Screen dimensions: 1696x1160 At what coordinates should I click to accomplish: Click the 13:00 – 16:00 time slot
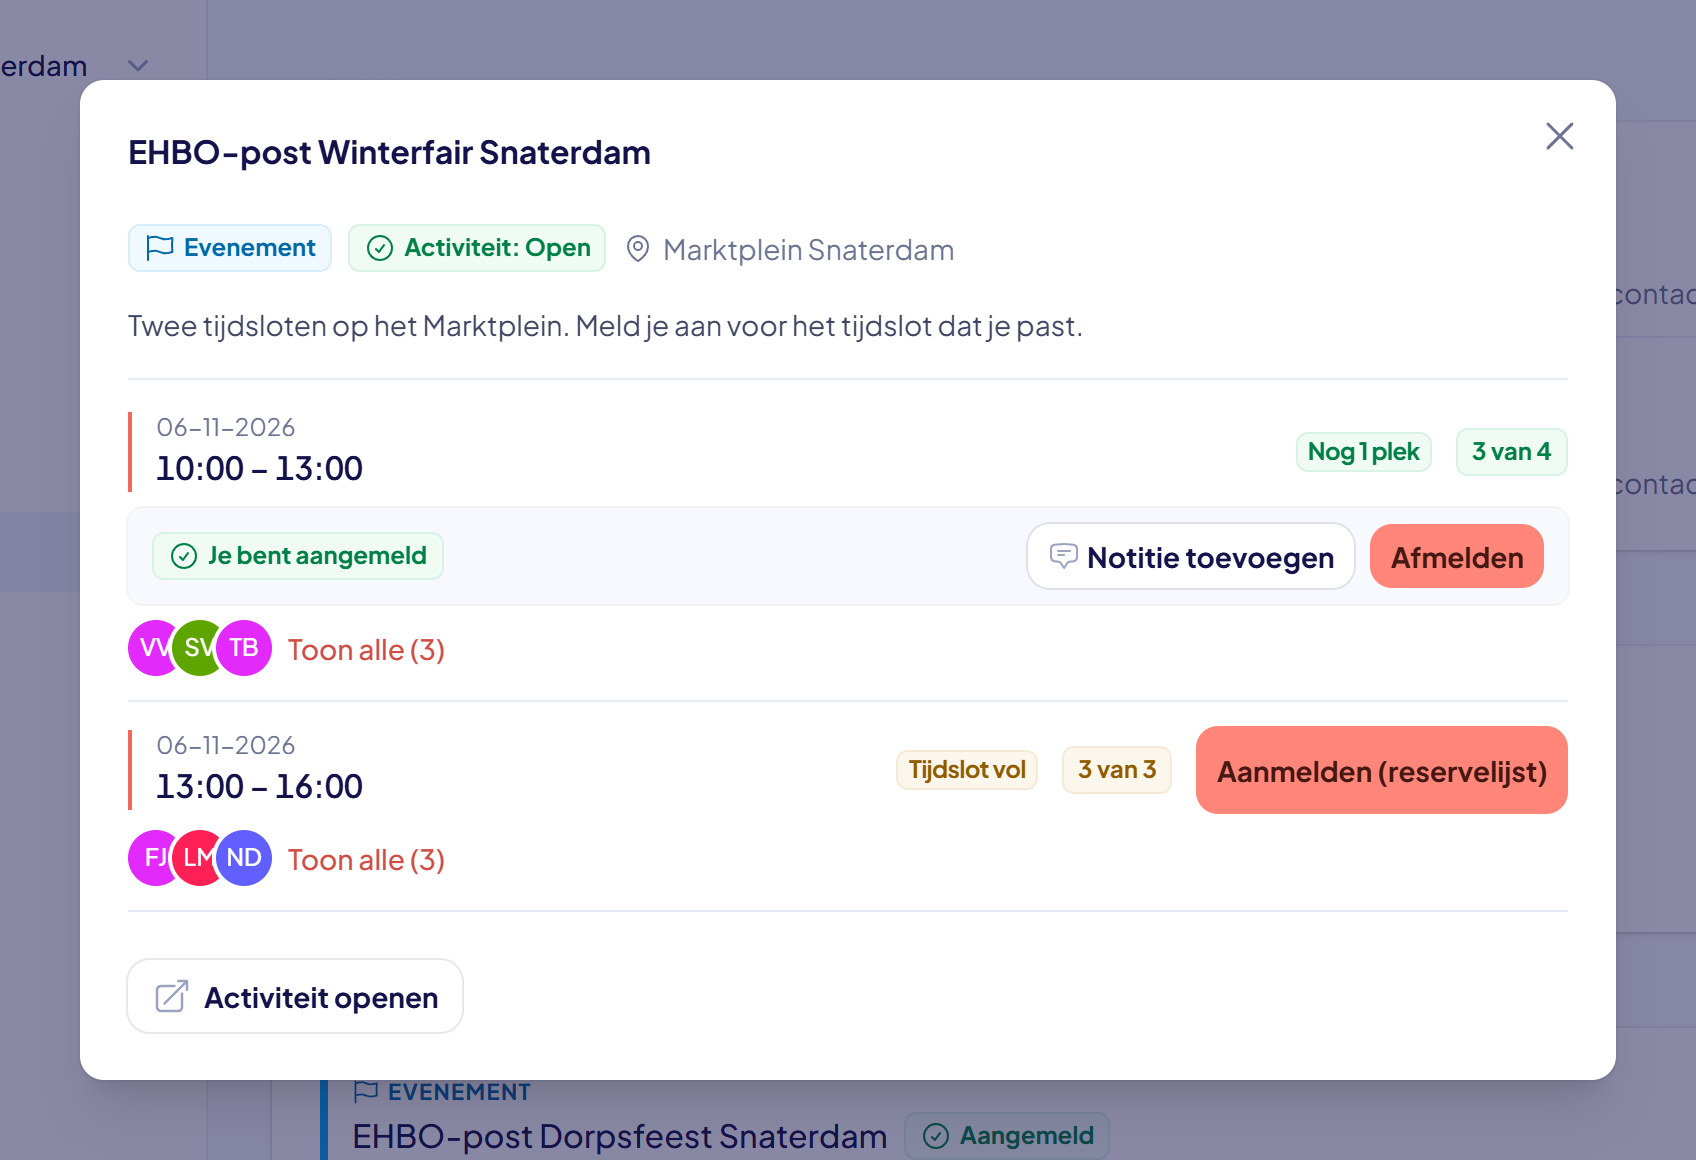pyautogui.click(x=259, y=786)
